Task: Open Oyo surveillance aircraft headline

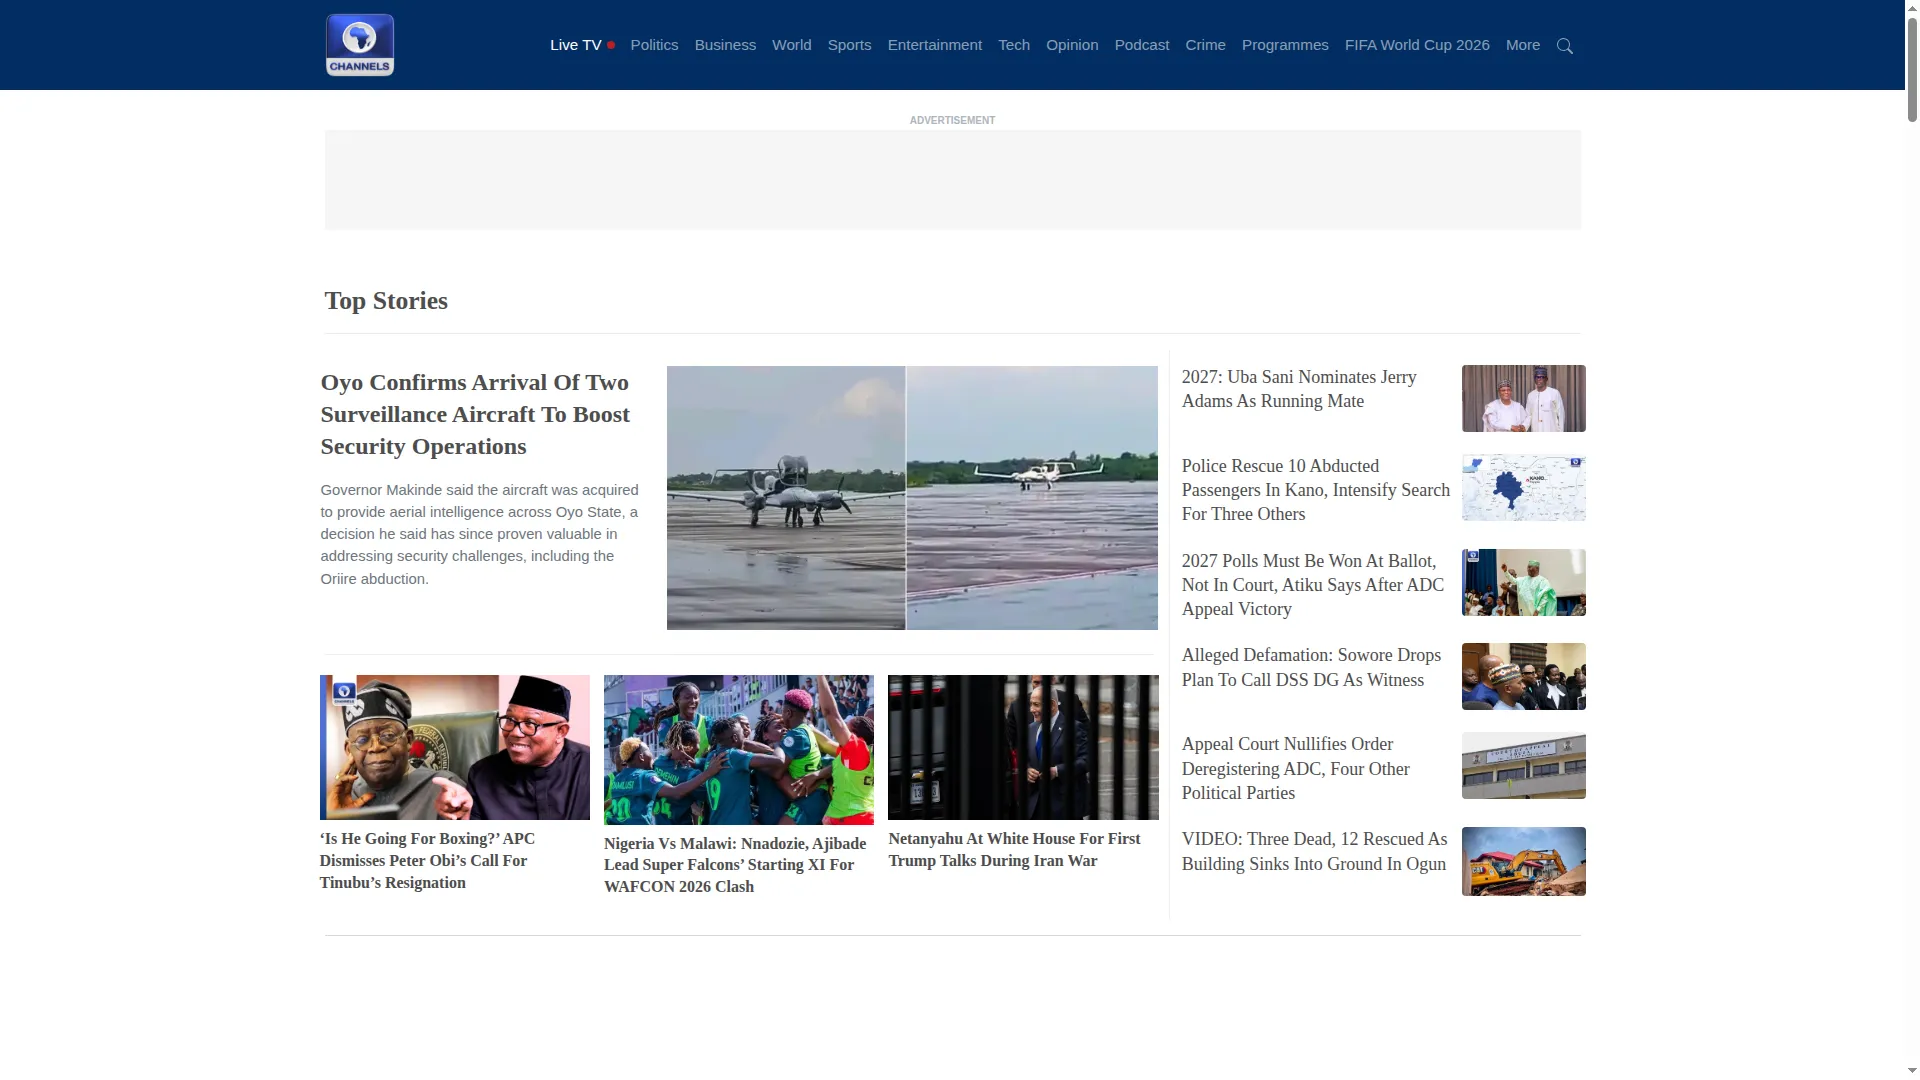Action: (475, 414)
